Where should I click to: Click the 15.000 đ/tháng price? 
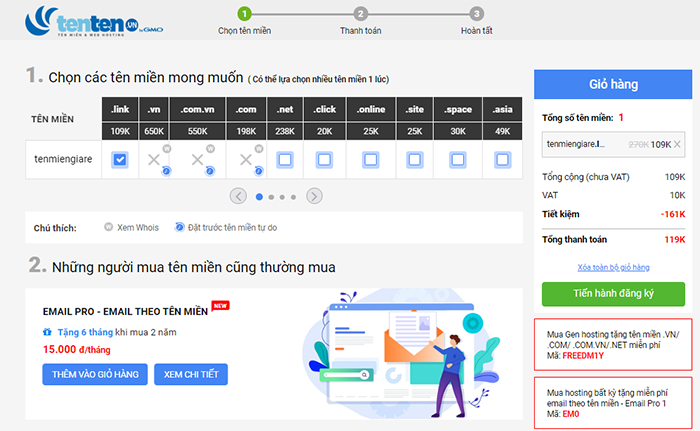pyautogui.click(x=76, y=350)
